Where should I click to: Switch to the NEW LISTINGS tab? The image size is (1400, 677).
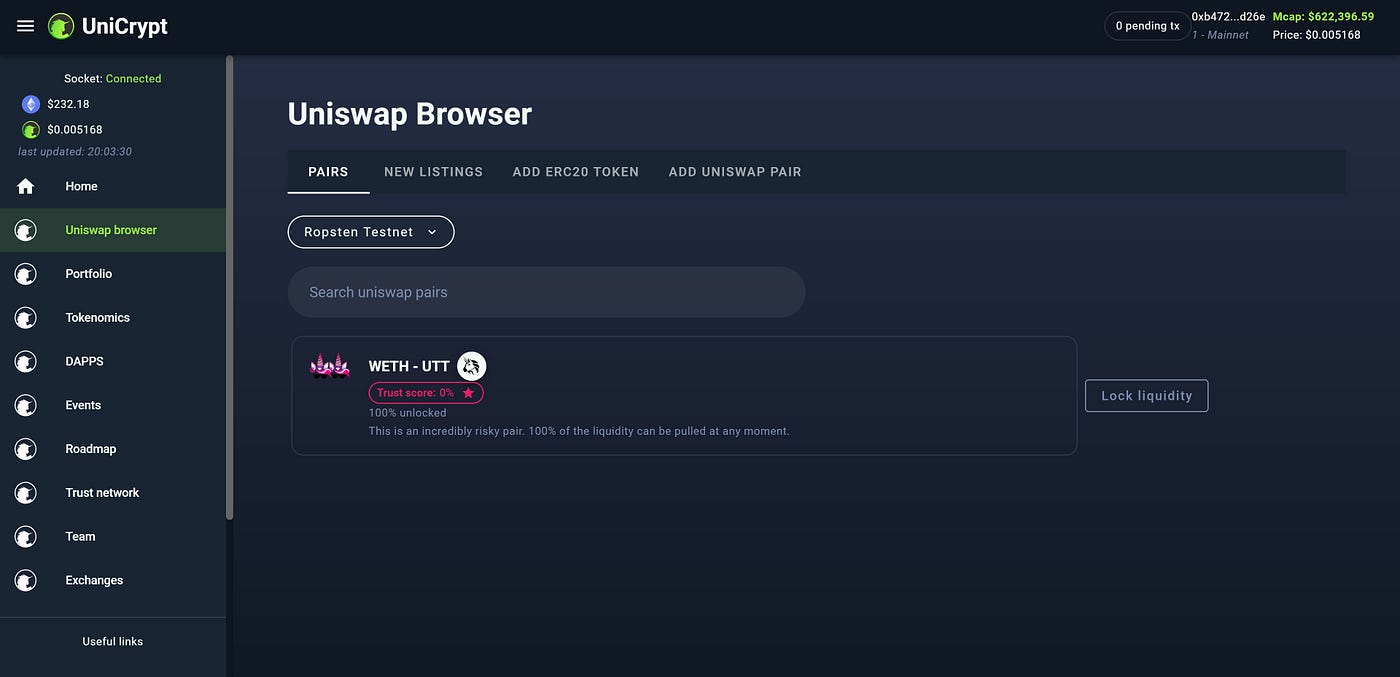coord(433,172)
